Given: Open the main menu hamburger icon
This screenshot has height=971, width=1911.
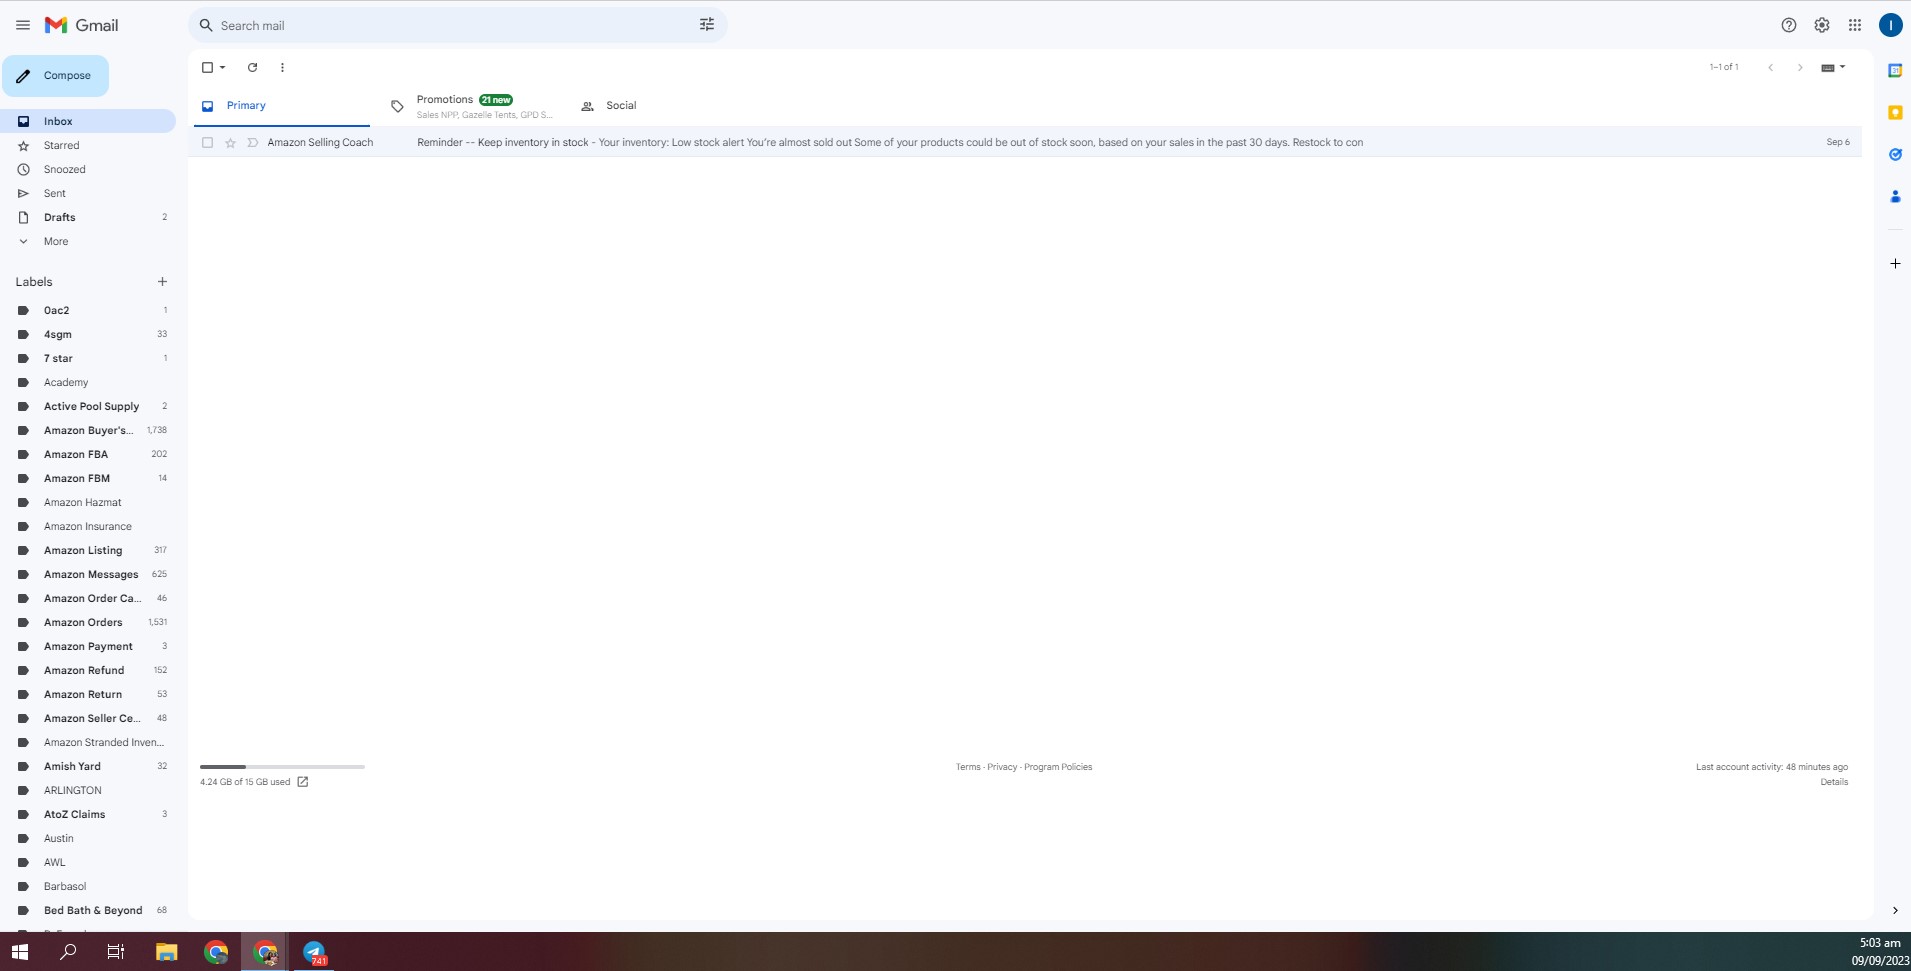Looking at the screenshot, I should [x=23, y=25].
